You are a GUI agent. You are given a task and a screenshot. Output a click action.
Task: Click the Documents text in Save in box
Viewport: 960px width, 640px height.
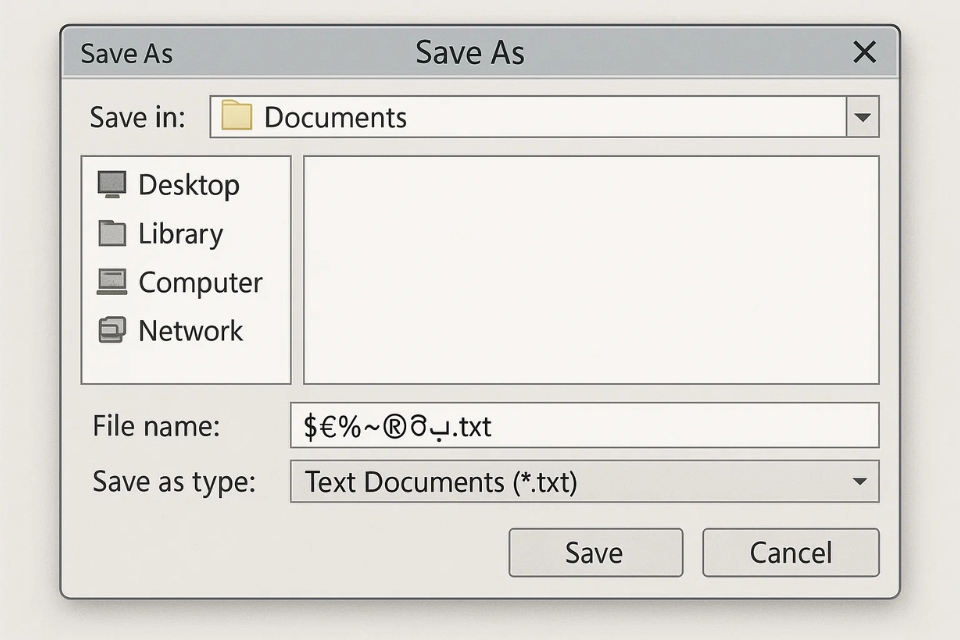click(335, 118)
